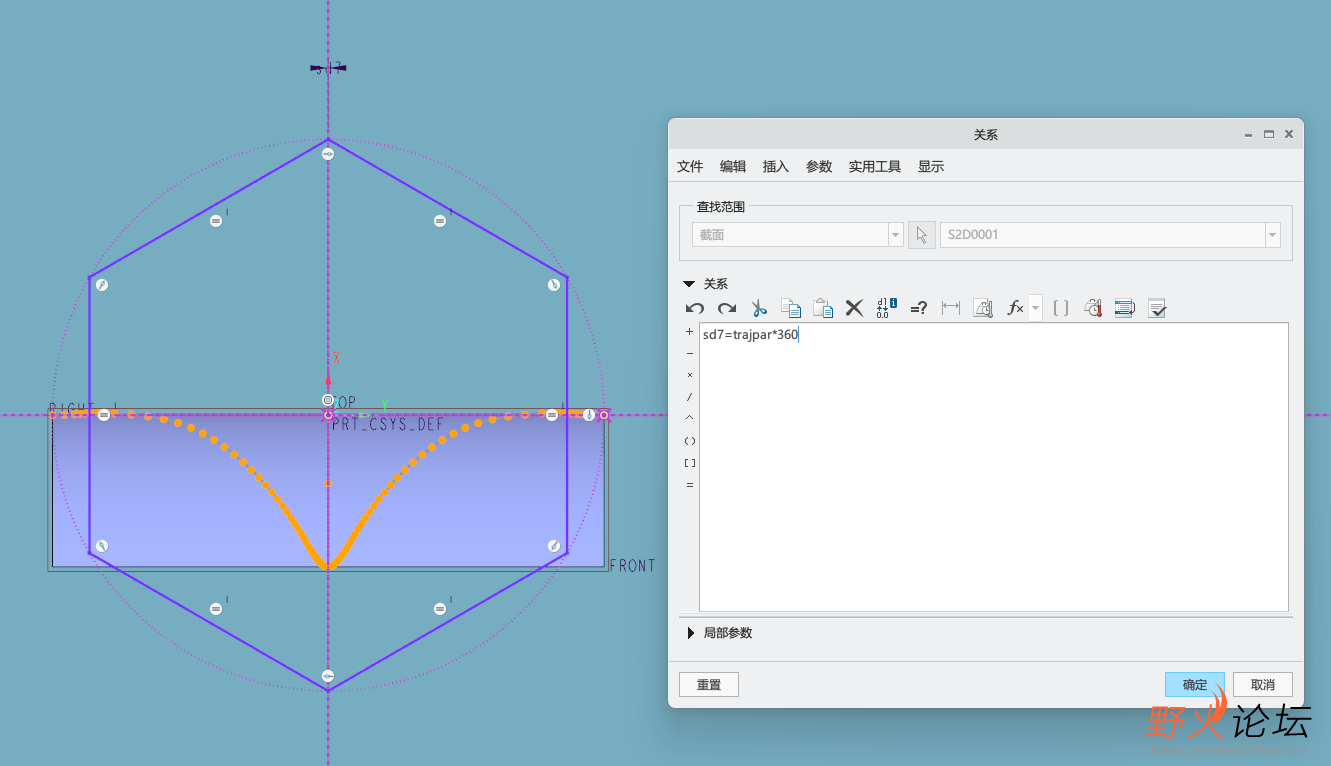1331x766 pixels.
Task: Expand the 局部参数 section
Action: tap(690, 633)
